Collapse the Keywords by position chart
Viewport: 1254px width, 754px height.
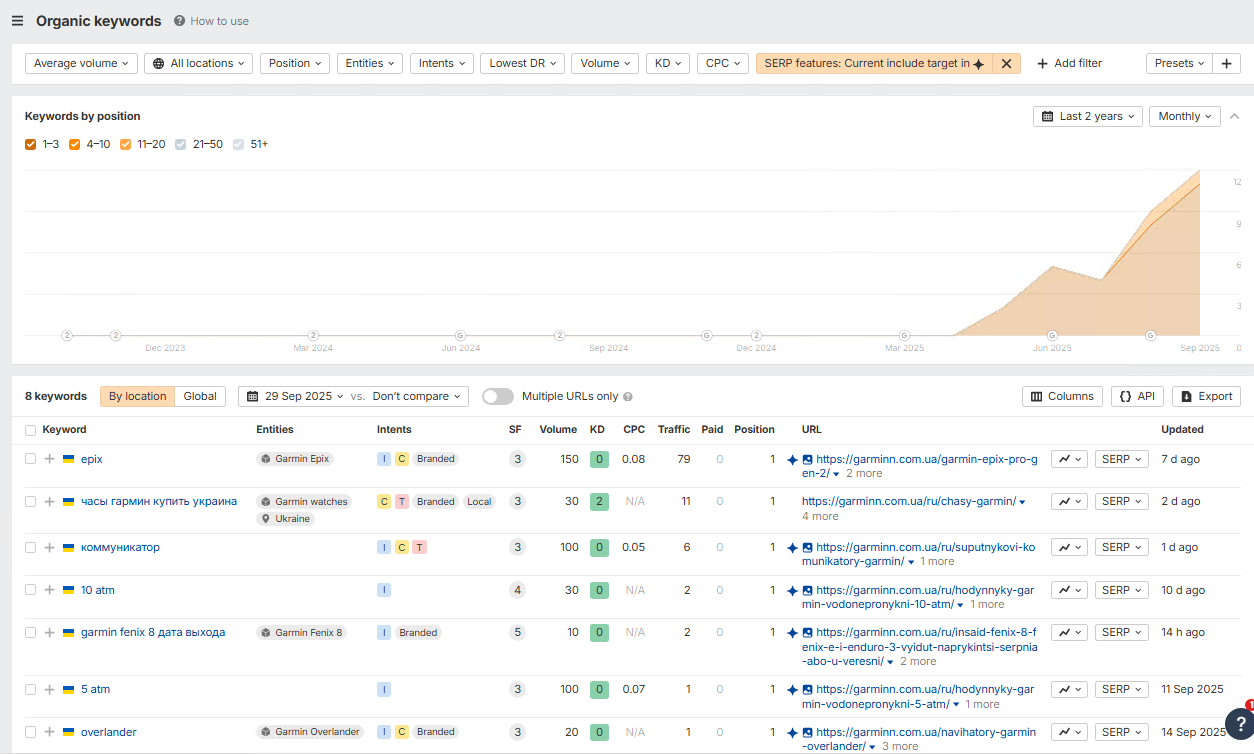click(x=1235, y=116)
